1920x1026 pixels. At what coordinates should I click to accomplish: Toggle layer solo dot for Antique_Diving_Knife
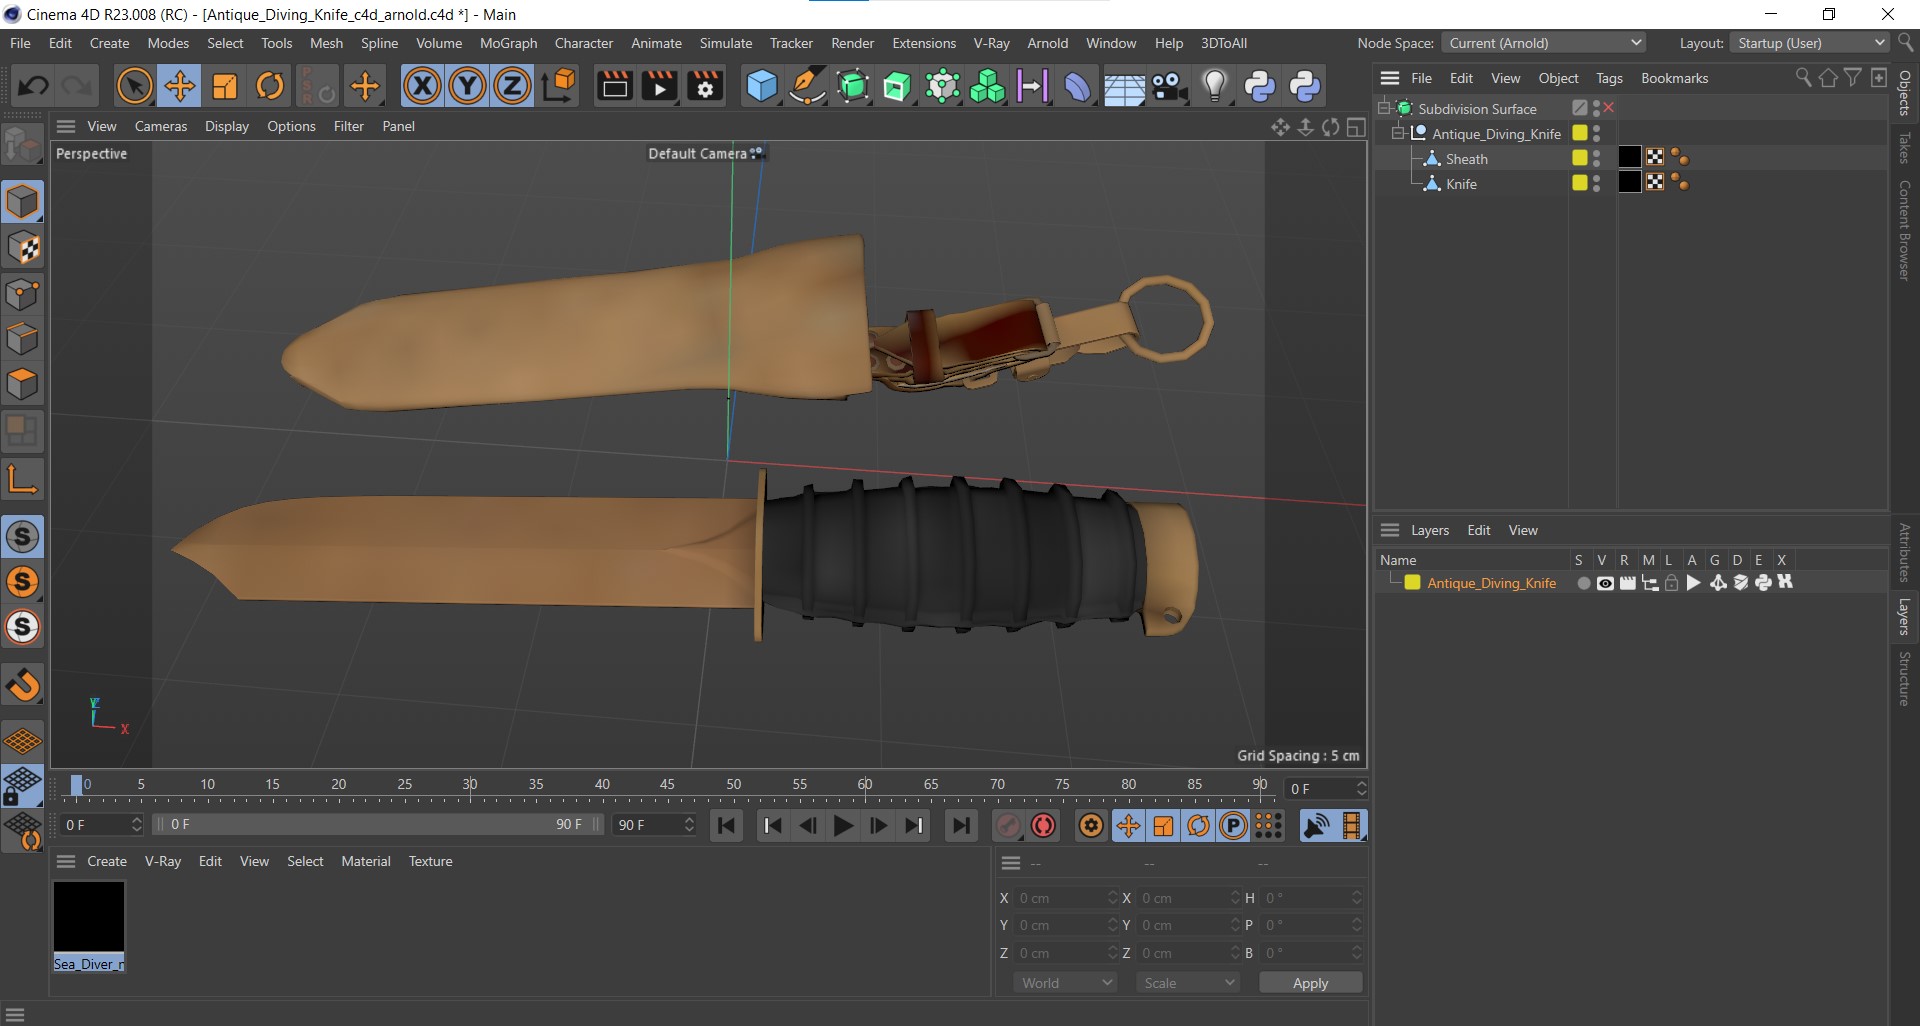coord(1583,583)
